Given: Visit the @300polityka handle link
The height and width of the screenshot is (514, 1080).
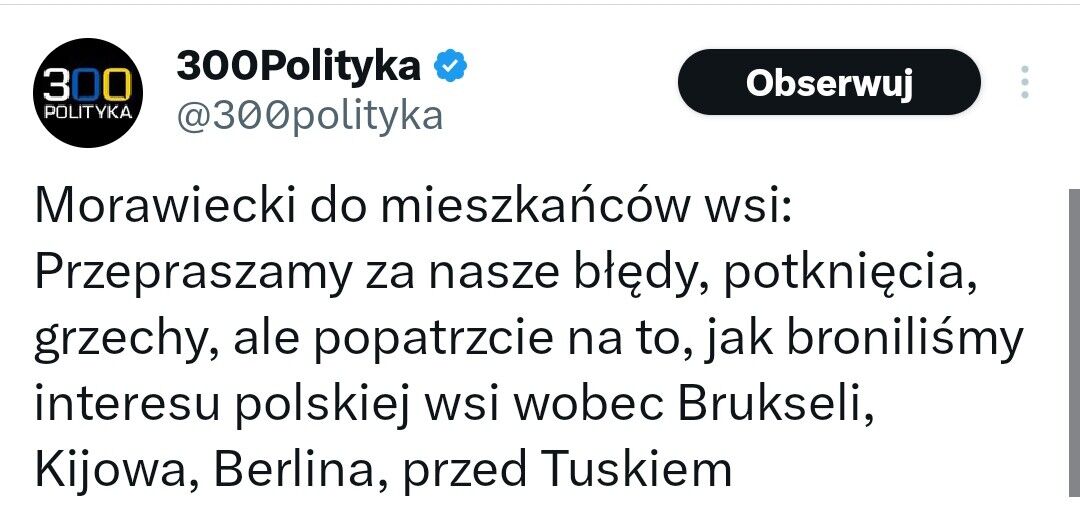Looking at the screenshot, I should pyautogui.click(x=309, y=116).
